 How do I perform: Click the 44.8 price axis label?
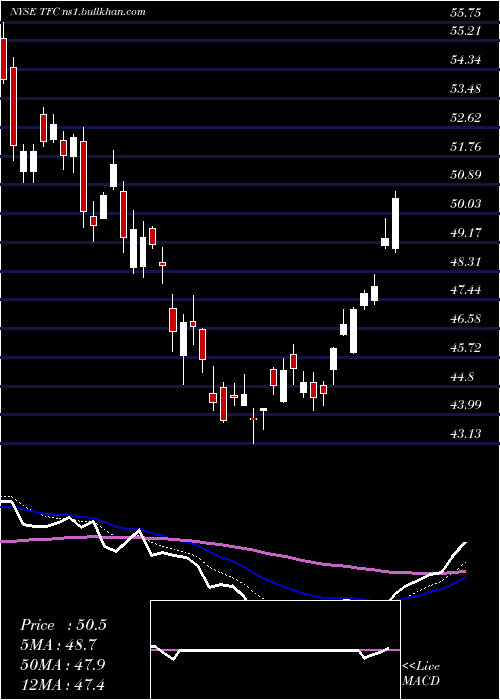click(x=462, y=376)
